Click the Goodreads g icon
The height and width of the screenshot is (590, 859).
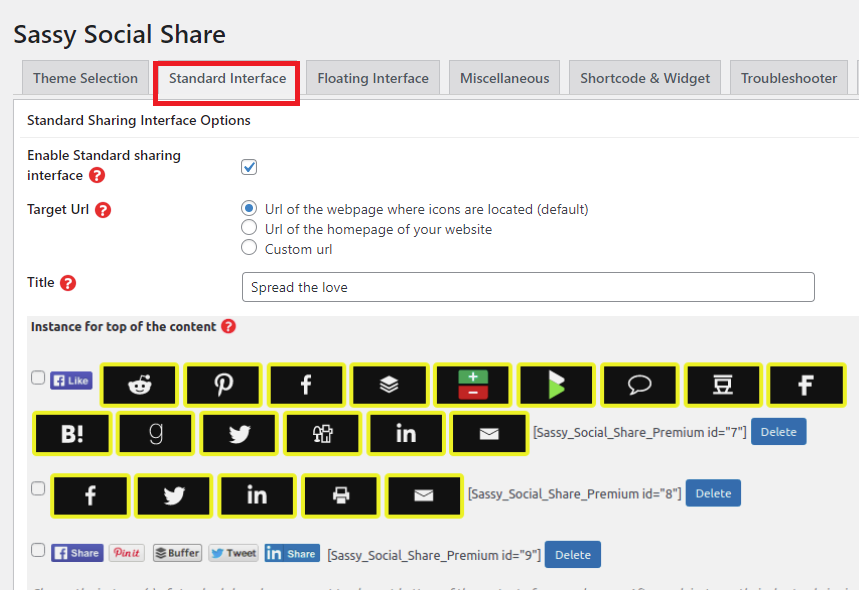(156, 433)
